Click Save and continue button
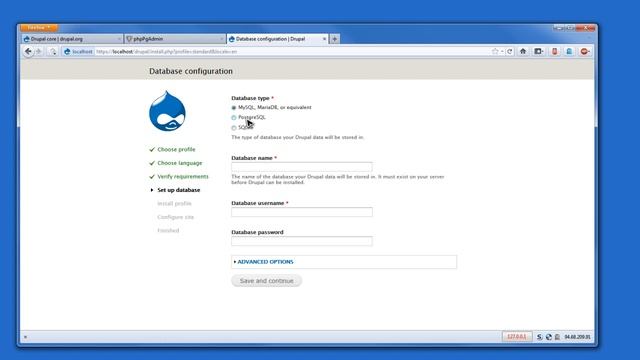 tap(267, 281)
